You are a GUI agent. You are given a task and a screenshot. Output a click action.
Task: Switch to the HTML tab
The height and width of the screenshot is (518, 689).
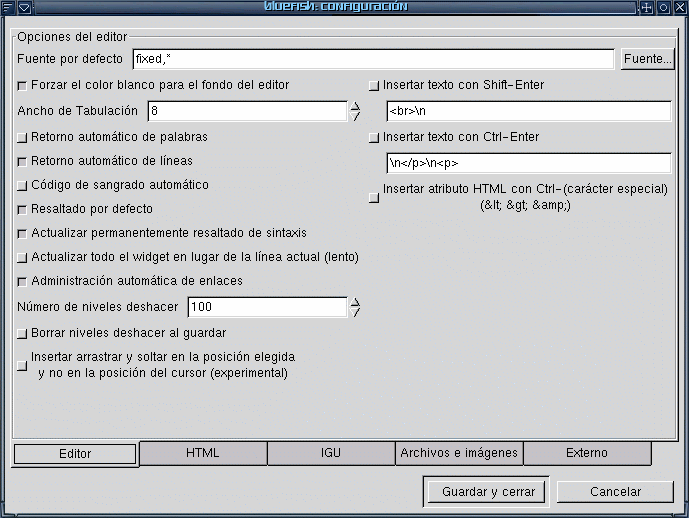[203, 453]
